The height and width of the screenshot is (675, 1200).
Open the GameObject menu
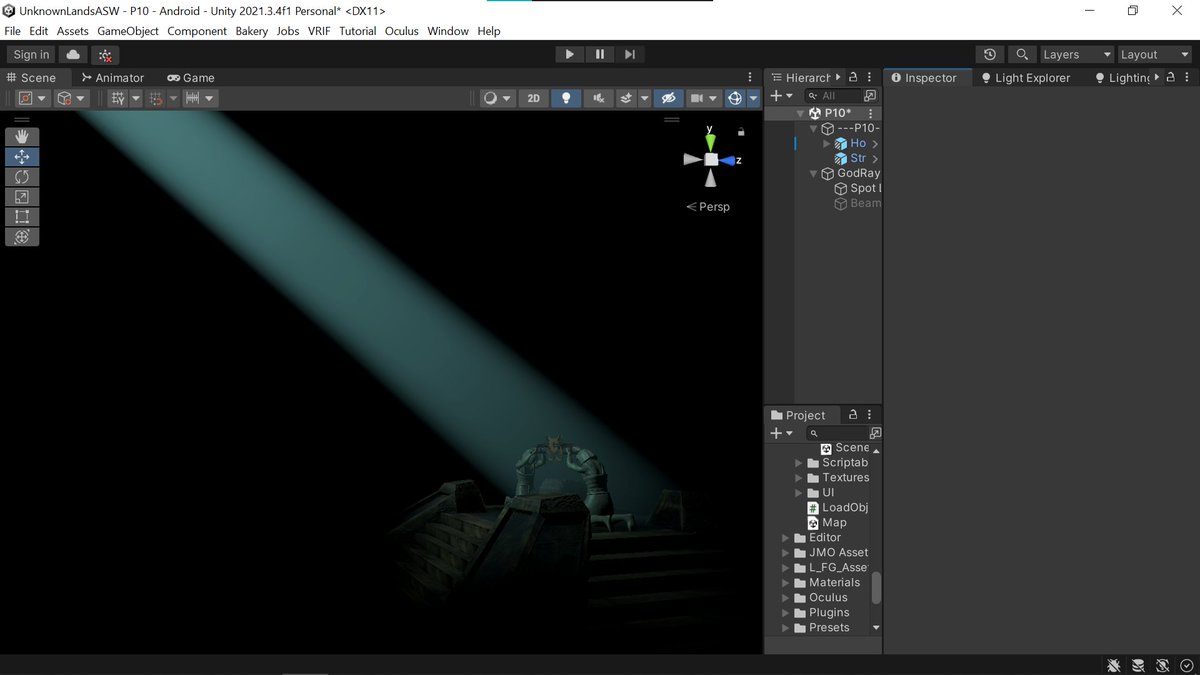pos(128,31)
